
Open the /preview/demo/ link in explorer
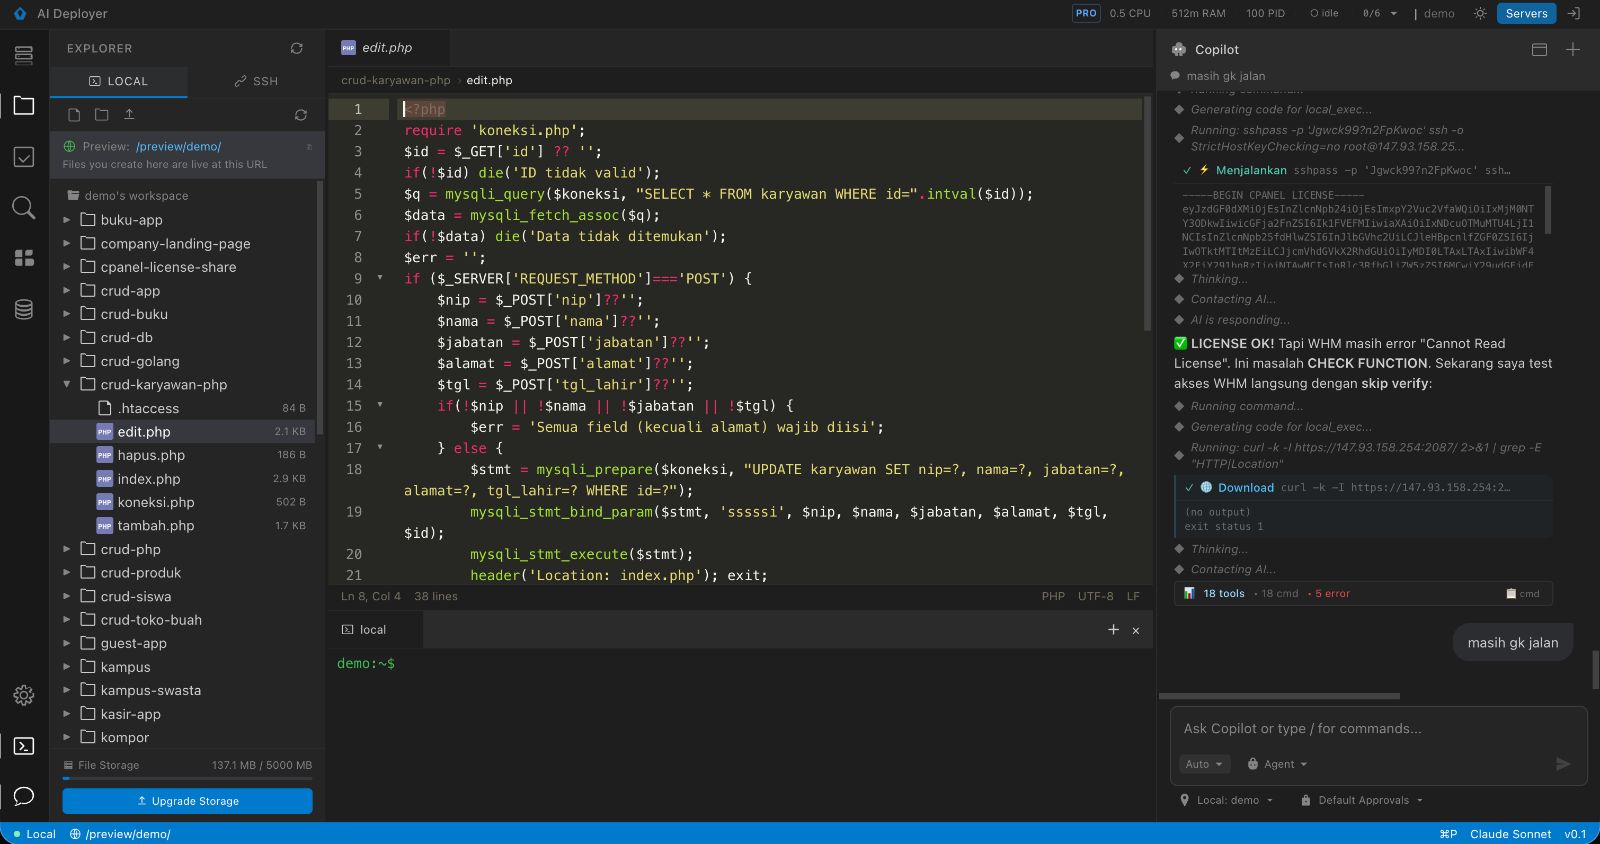[178, 146]
